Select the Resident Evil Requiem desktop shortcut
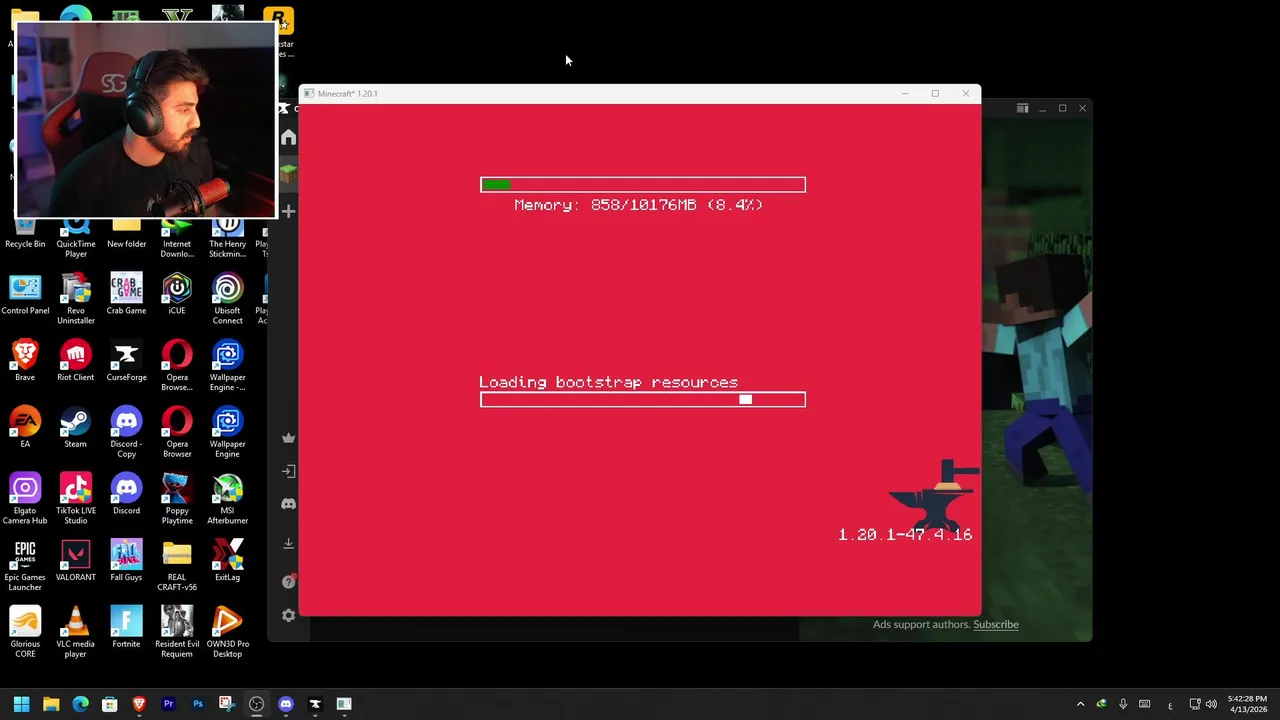 click(177, 632)
